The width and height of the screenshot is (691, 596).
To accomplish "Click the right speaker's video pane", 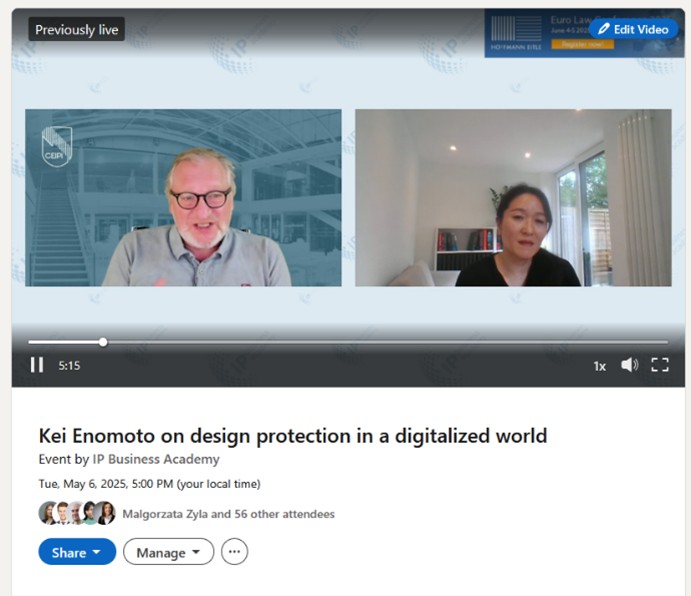I will pos(513,198).
